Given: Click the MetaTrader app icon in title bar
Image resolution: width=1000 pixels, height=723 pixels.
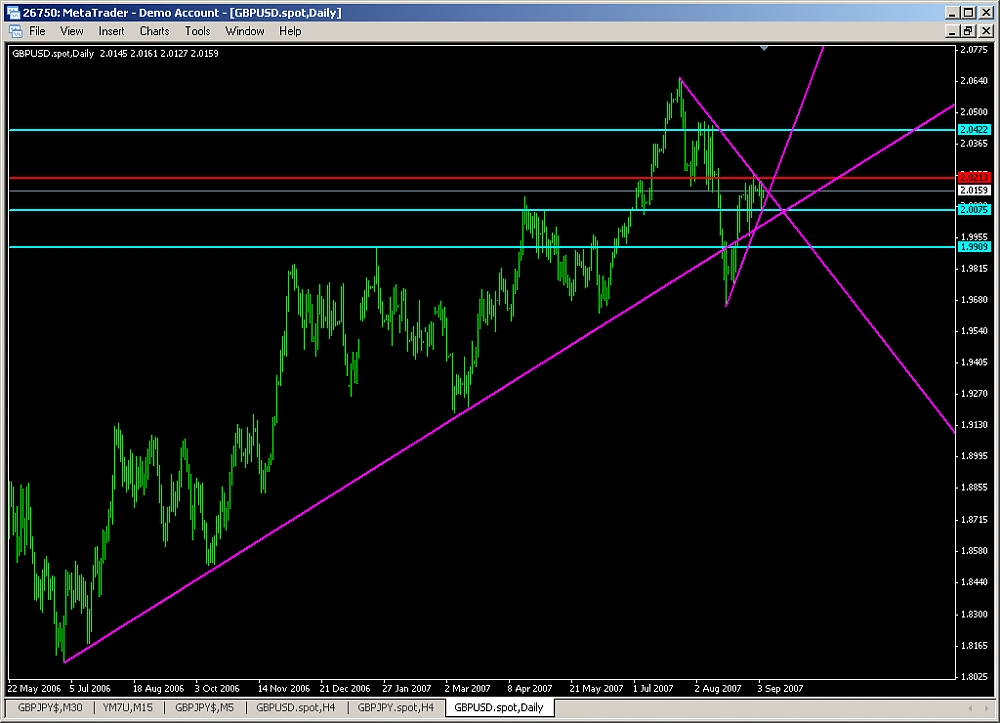Looking at the screenshot, I should click(x=12, y=12).
